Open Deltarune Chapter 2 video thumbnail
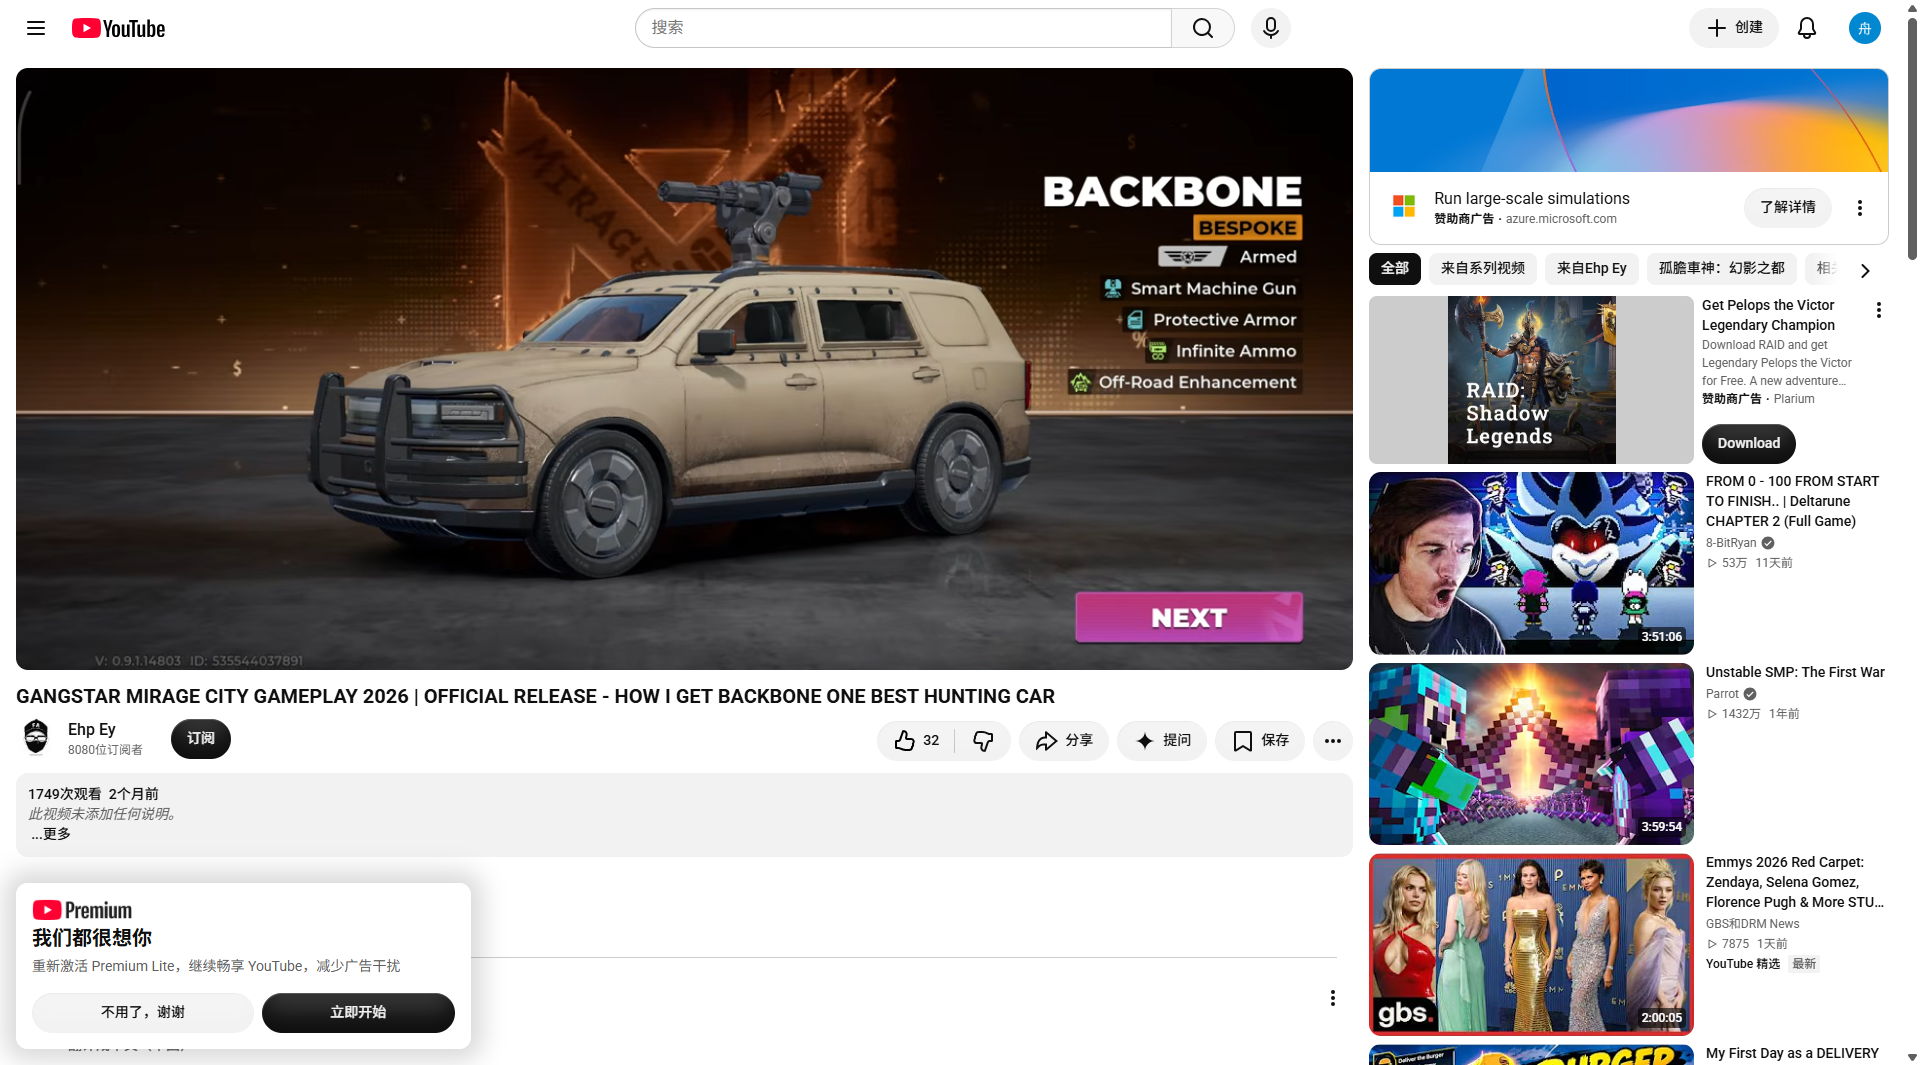Screen dimensions: 1920x1065 tap(1531, 563)
